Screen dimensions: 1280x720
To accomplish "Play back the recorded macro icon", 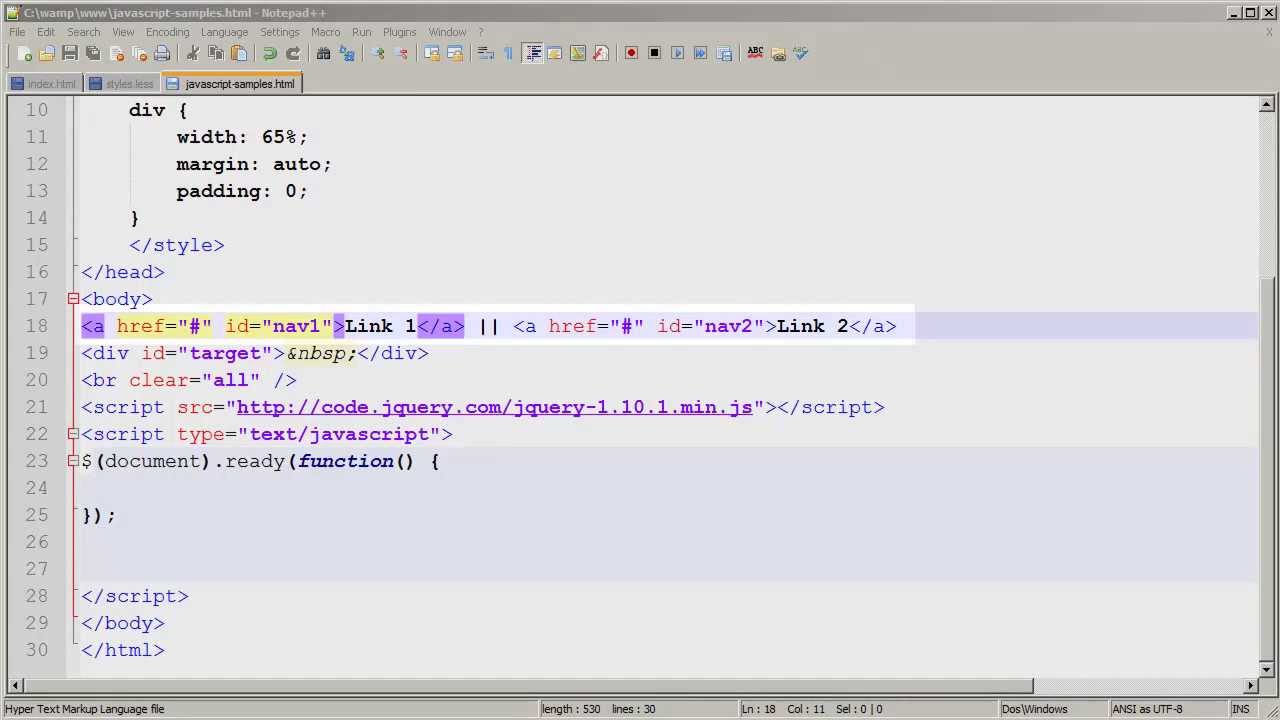I will 678,53.
